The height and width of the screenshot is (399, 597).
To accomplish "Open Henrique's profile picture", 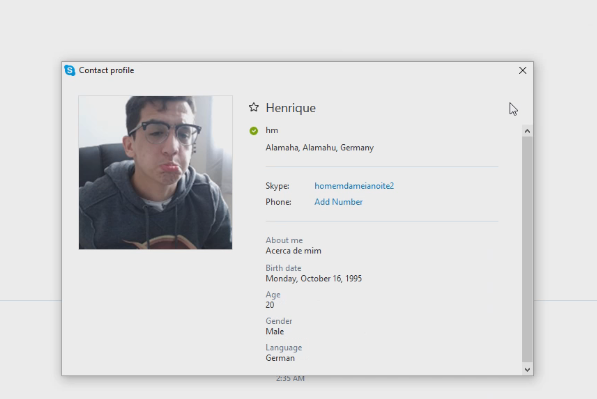I will [x=155, y=172].
